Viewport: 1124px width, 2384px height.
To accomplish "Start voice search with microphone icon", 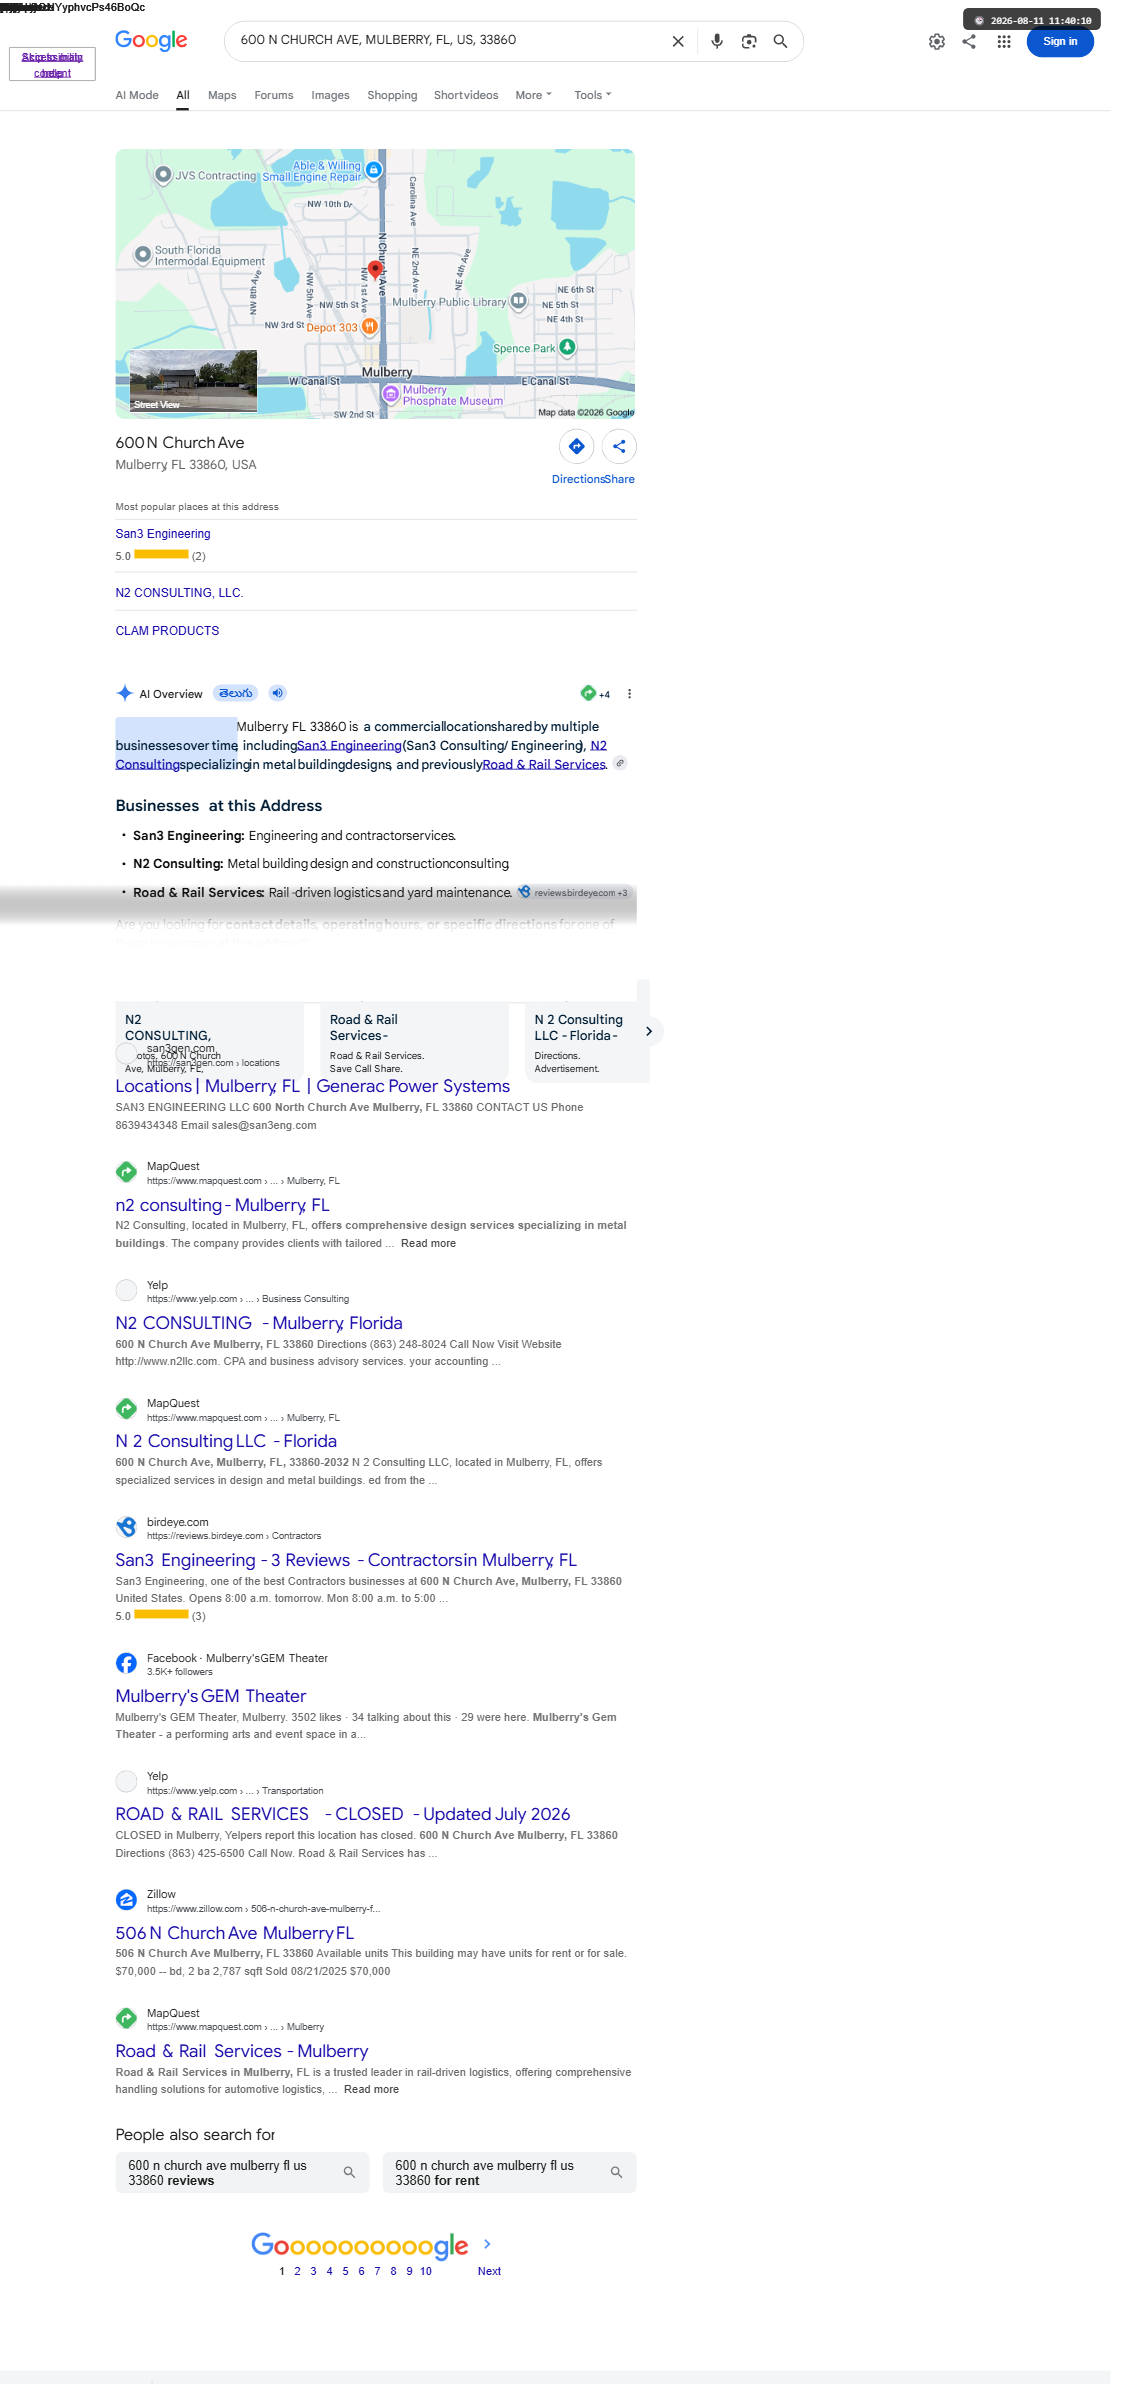I will tap(717, 41).
